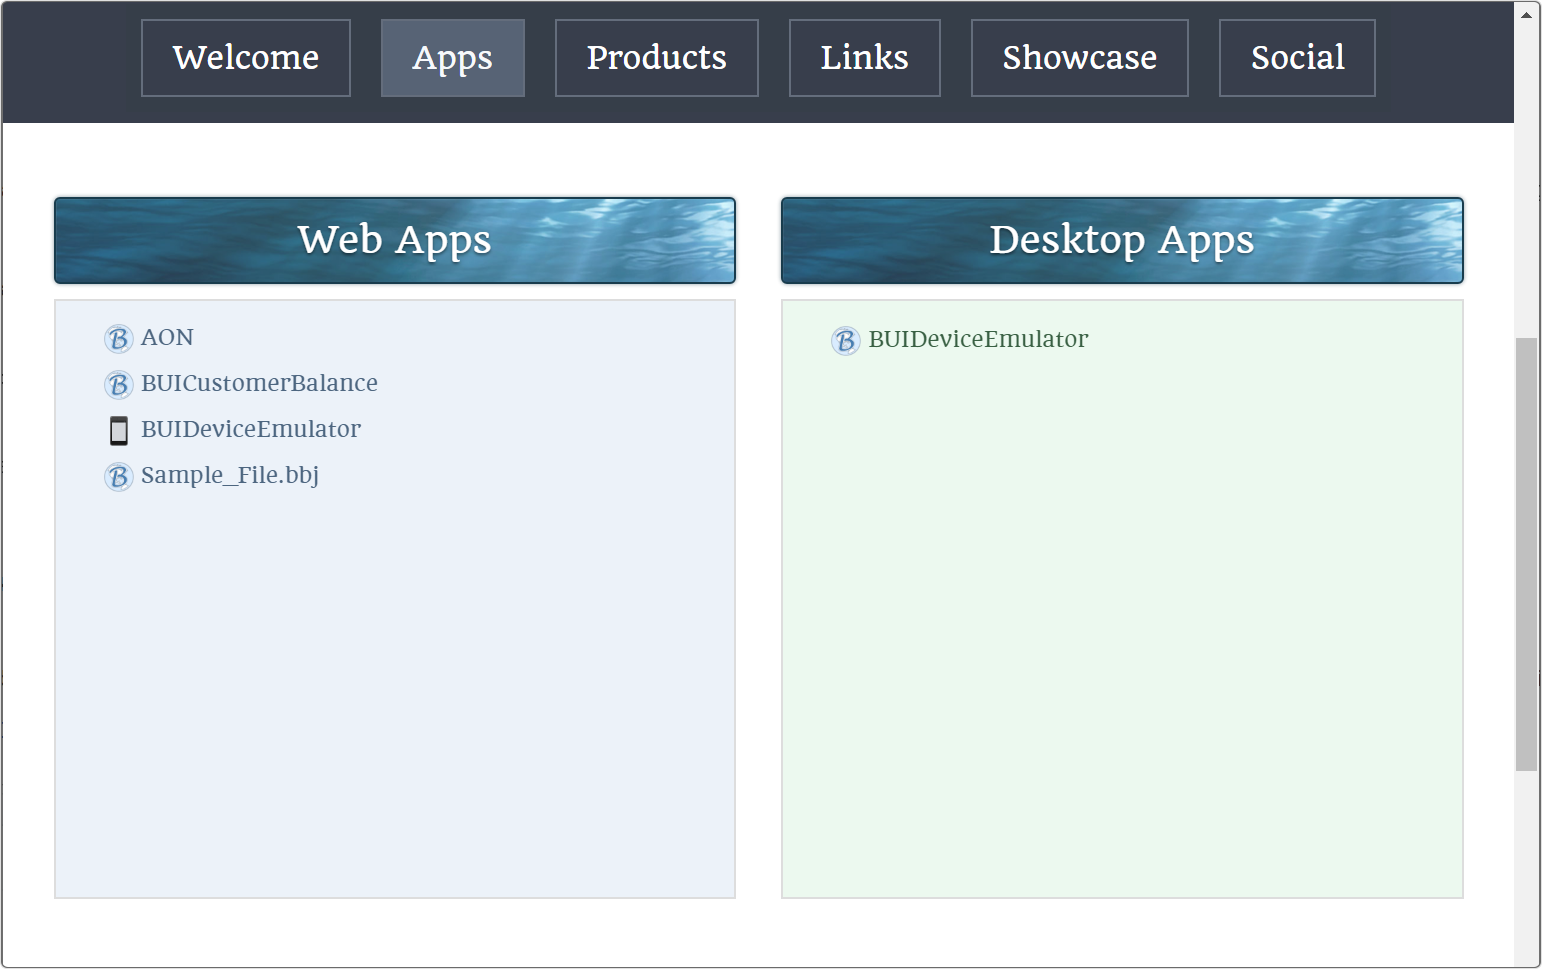The height and width of the screenshot is (969, 1542).
Task: Click the vertical scrollbar thumb
Action: pos(1526,554)
